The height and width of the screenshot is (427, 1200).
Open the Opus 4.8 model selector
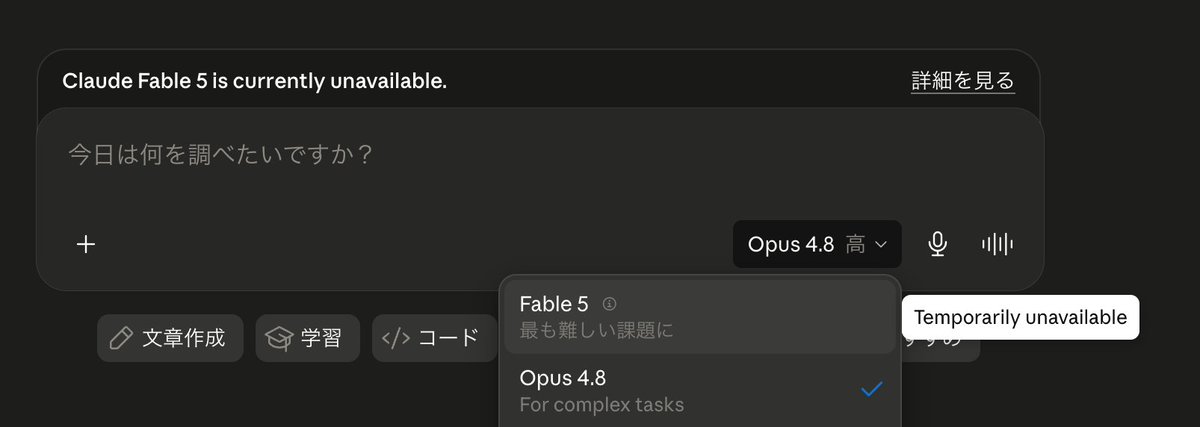click(x=817, y=244)
